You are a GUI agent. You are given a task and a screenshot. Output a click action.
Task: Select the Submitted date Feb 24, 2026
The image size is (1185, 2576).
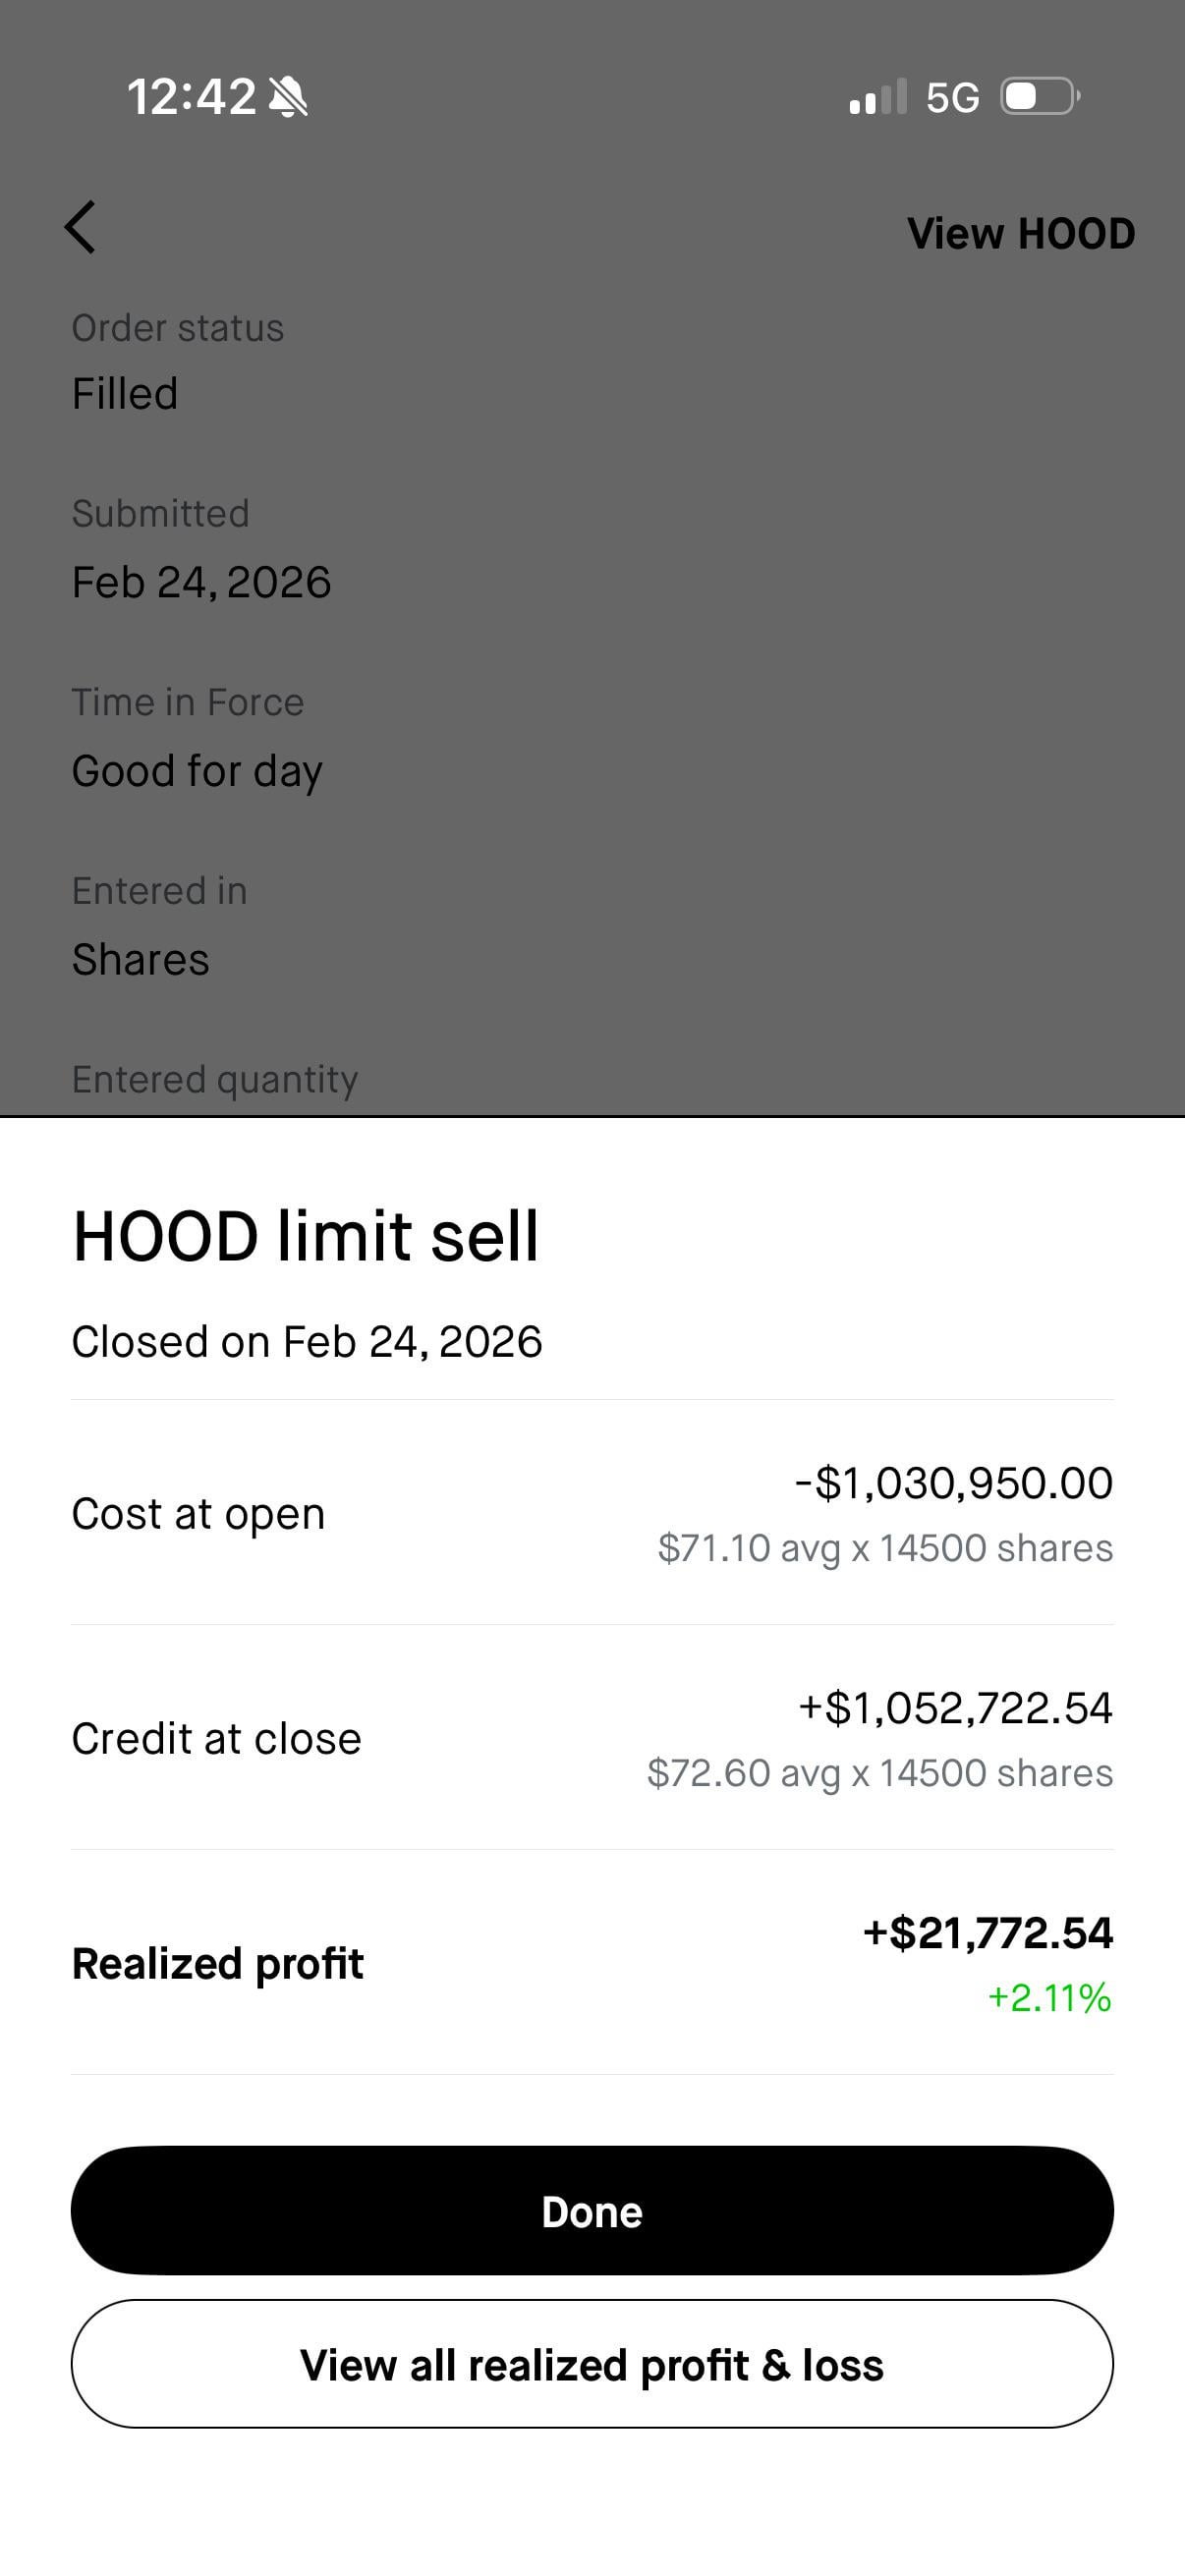tap(201, 582)
